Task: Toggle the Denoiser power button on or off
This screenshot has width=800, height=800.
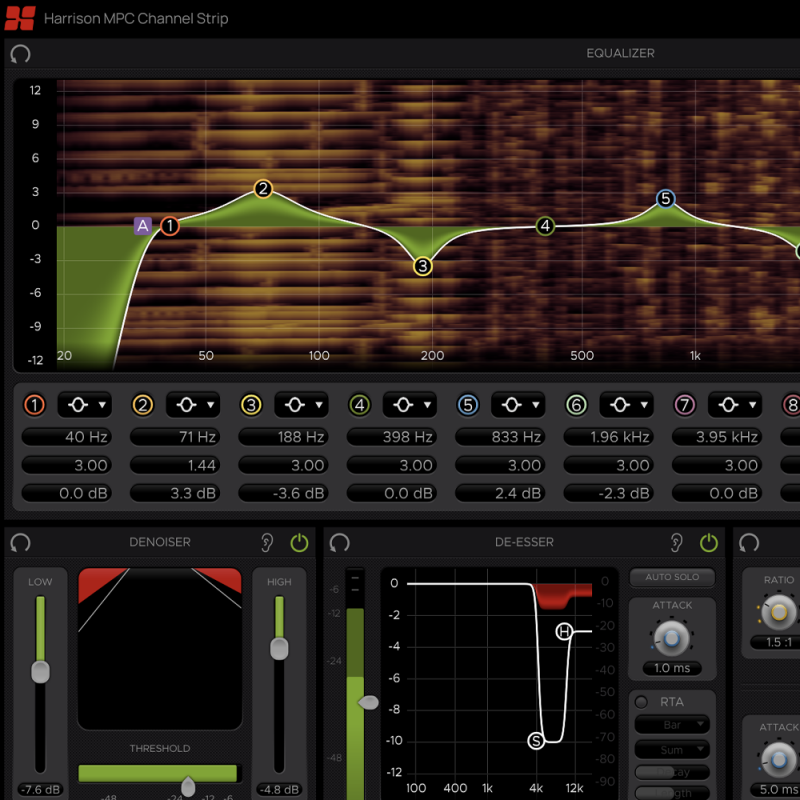Action: (x=299, y=542)
